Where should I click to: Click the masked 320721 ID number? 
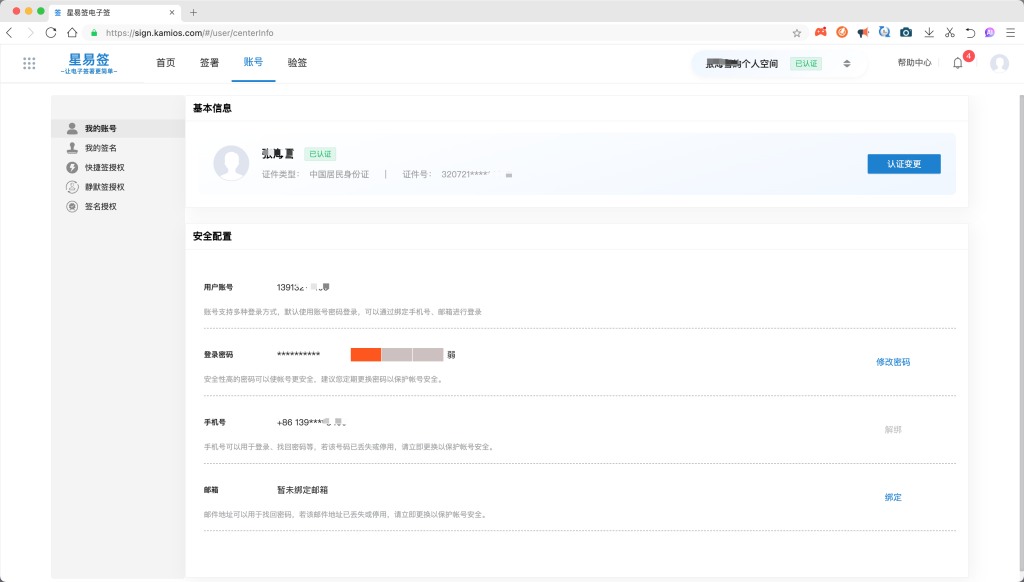coord(477,174)
